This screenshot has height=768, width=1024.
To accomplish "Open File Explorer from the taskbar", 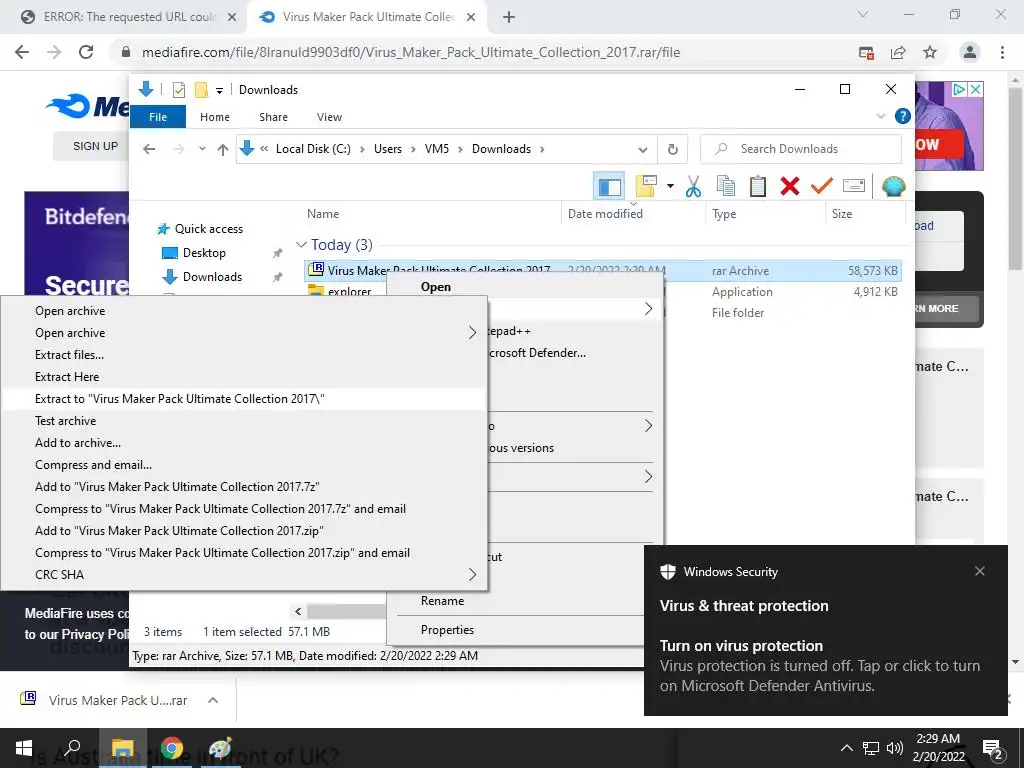I will 122,748.
